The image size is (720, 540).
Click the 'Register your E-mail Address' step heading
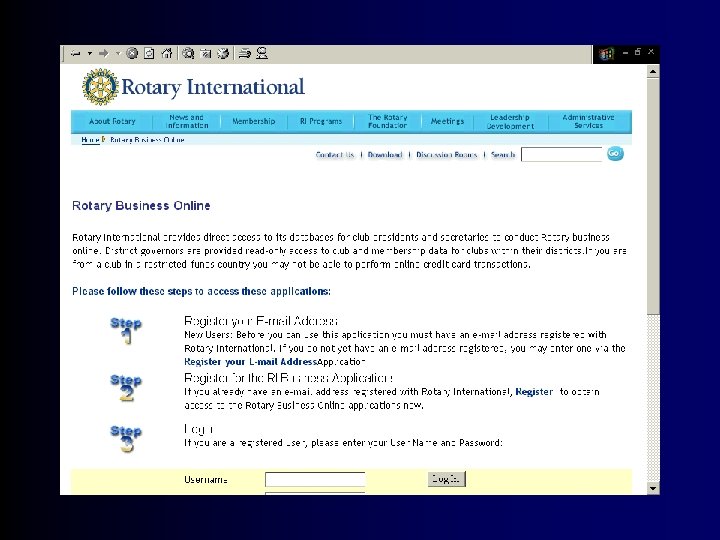tap(261, 321)
